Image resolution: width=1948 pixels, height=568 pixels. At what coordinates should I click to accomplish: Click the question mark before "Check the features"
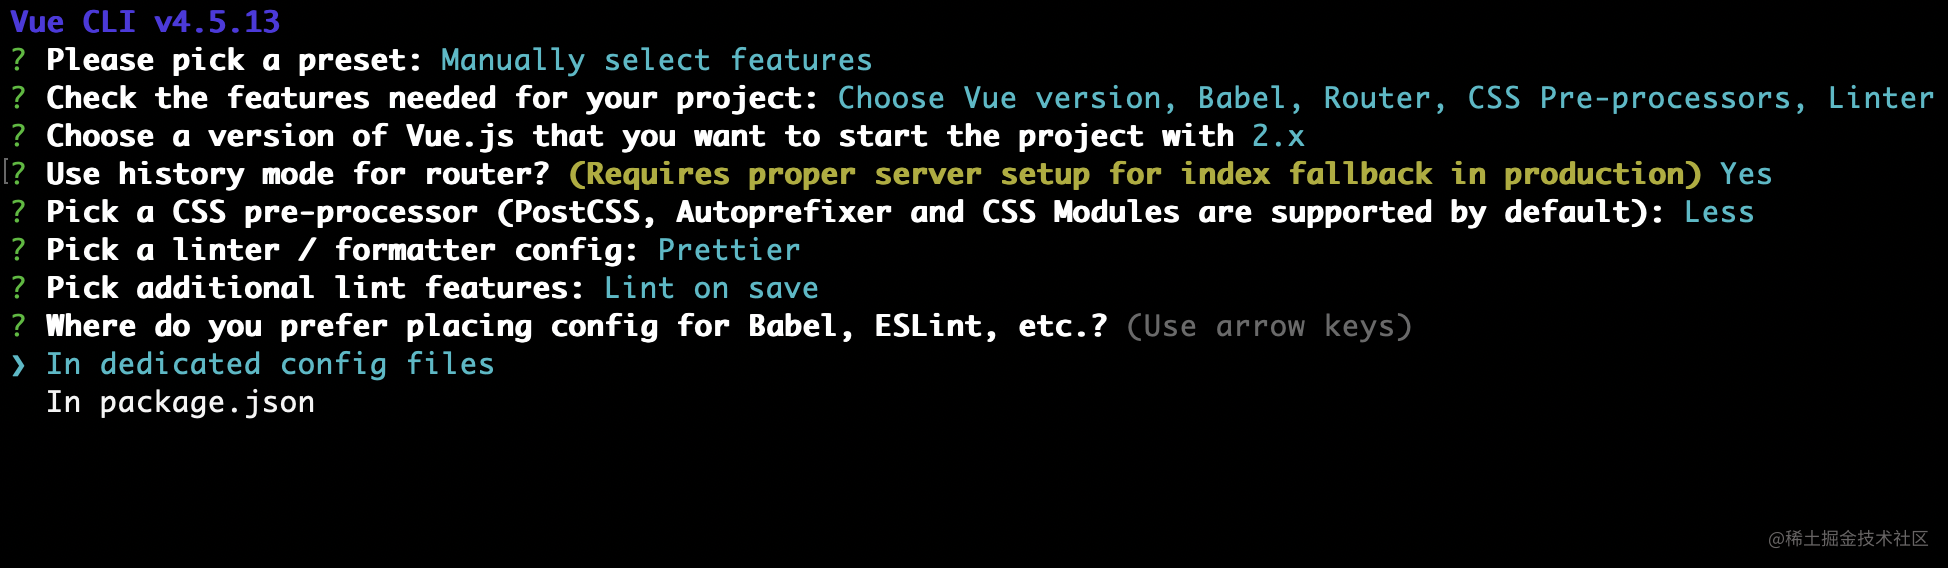click(18, 98)
